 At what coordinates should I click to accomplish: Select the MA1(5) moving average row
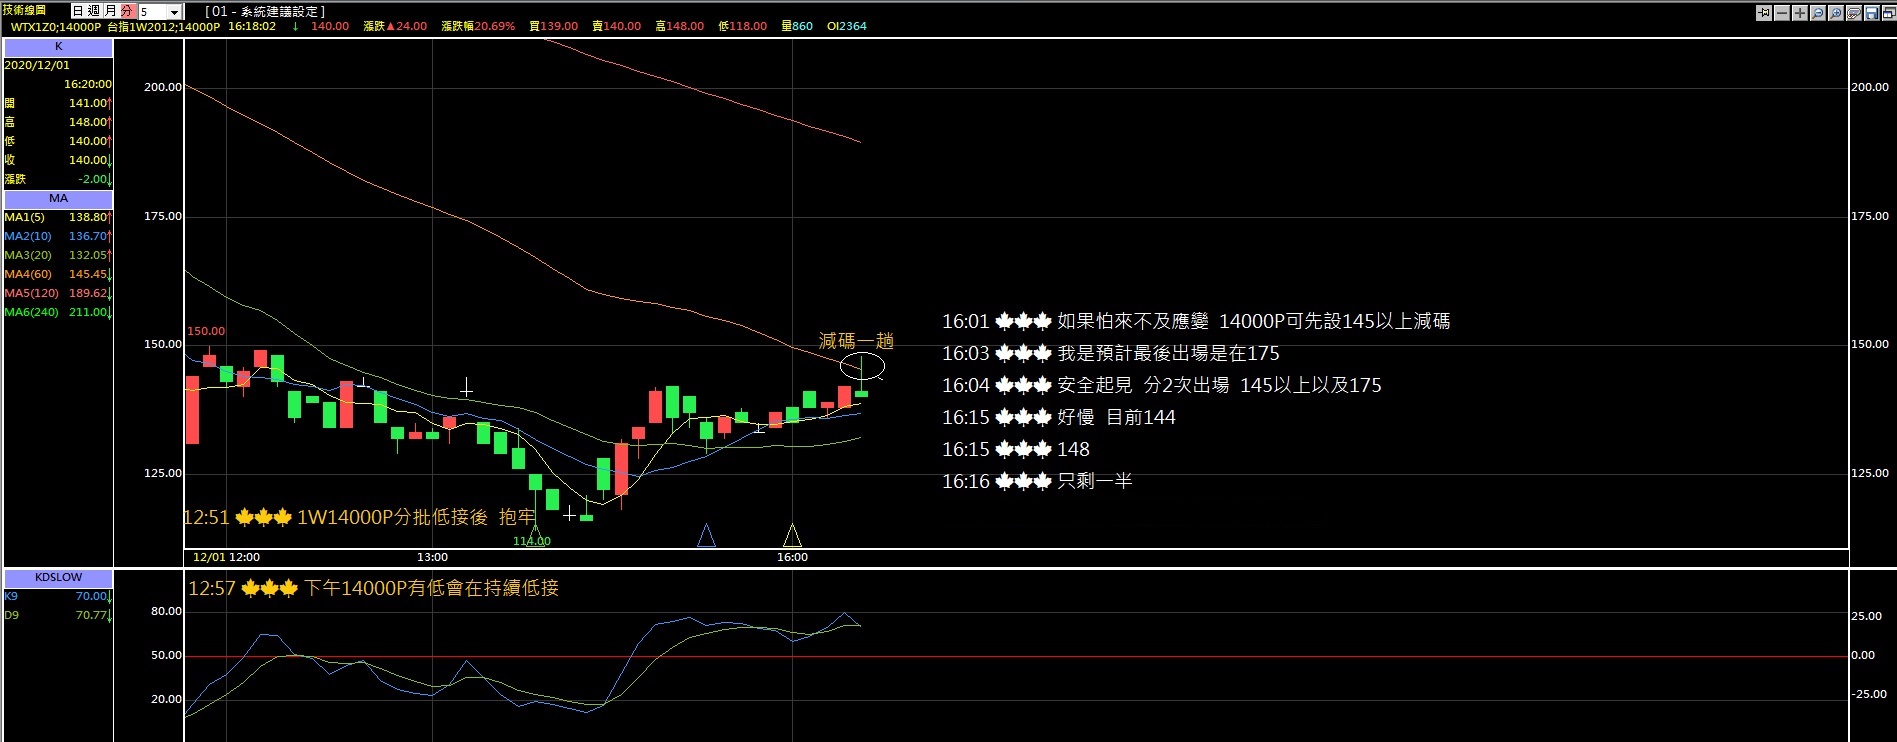pyautogui.click(x=58, y=217)
